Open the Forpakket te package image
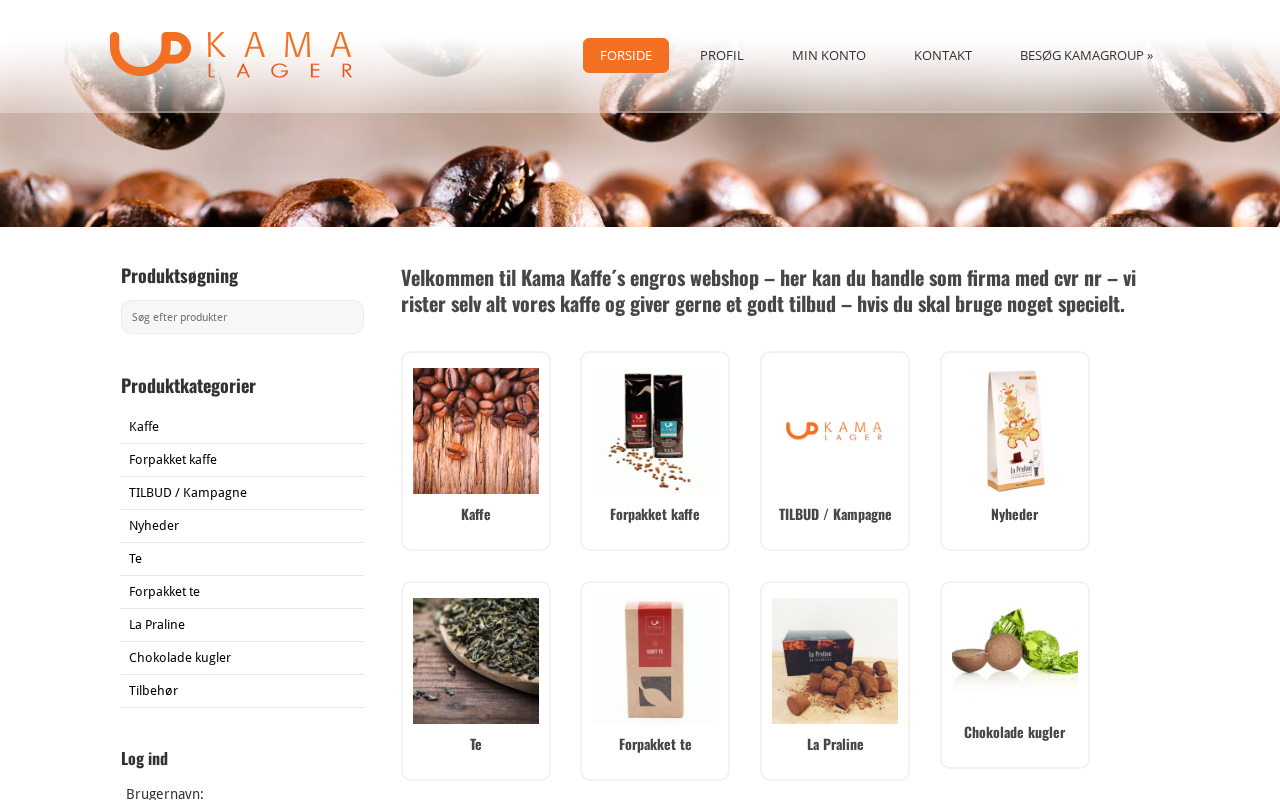 pyautogui.click(x=655, y=661)
